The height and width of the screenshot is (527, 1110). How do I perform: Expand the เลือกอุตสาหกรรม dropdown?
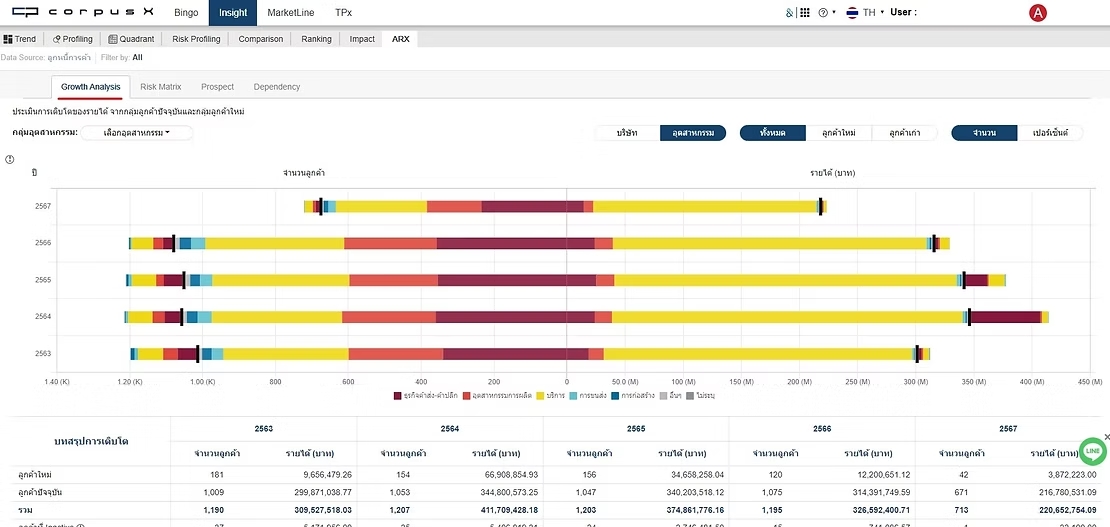click(137, 133)
